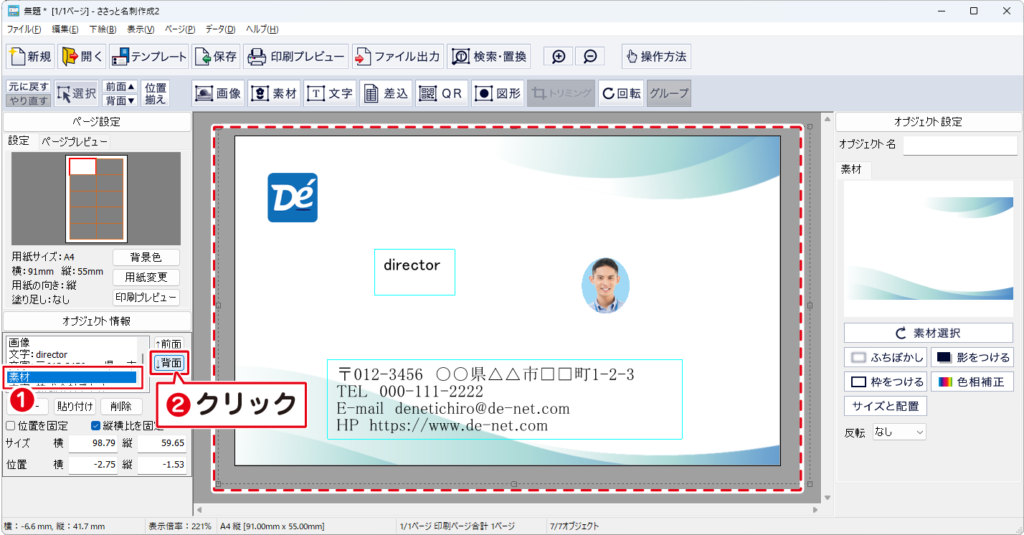Toggle 縦横比を固定 checkbox
The image size is (1024, 535).
127,426
